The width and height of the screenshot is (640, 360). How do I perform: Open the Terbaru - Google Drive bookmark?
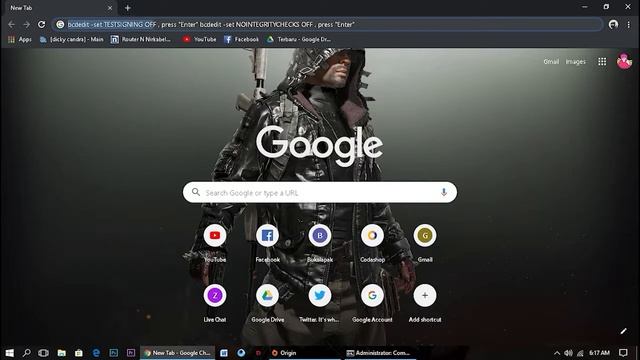click(x=299, y=40)
